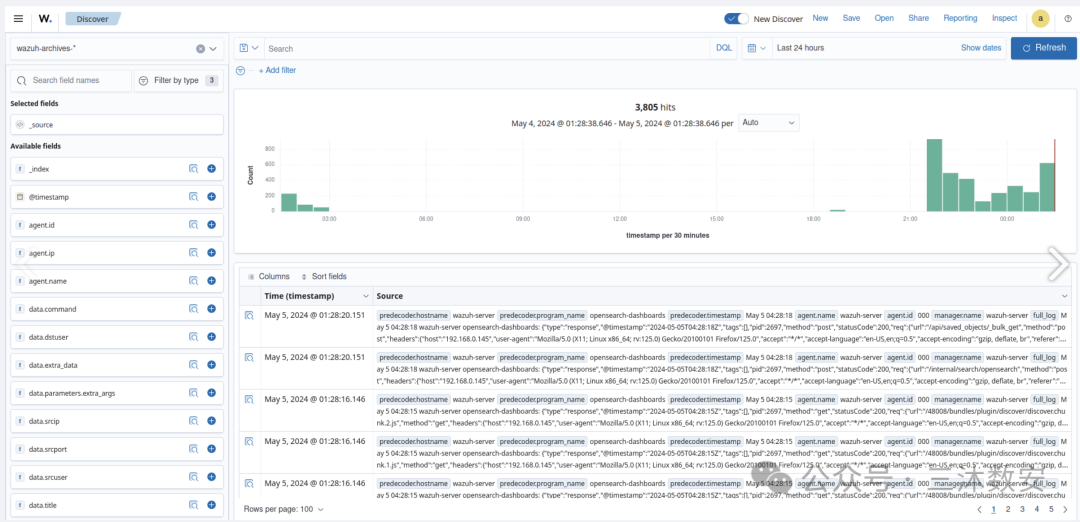The image size is (1080, 522).
Task: Add the data.srcip field as column
Action: (211, 421)
